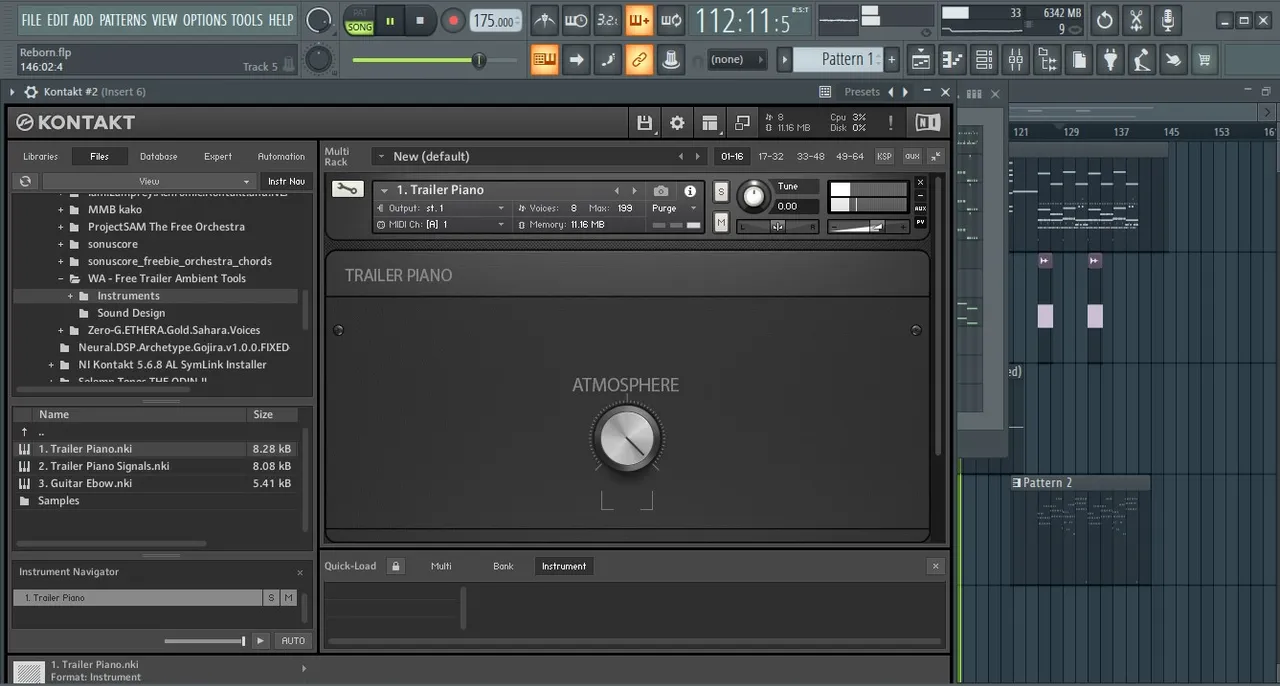Expand the ProjectSAM The Free Orchestra folder
Viewport: 1280px width, 686px height.
pos(61,227)
